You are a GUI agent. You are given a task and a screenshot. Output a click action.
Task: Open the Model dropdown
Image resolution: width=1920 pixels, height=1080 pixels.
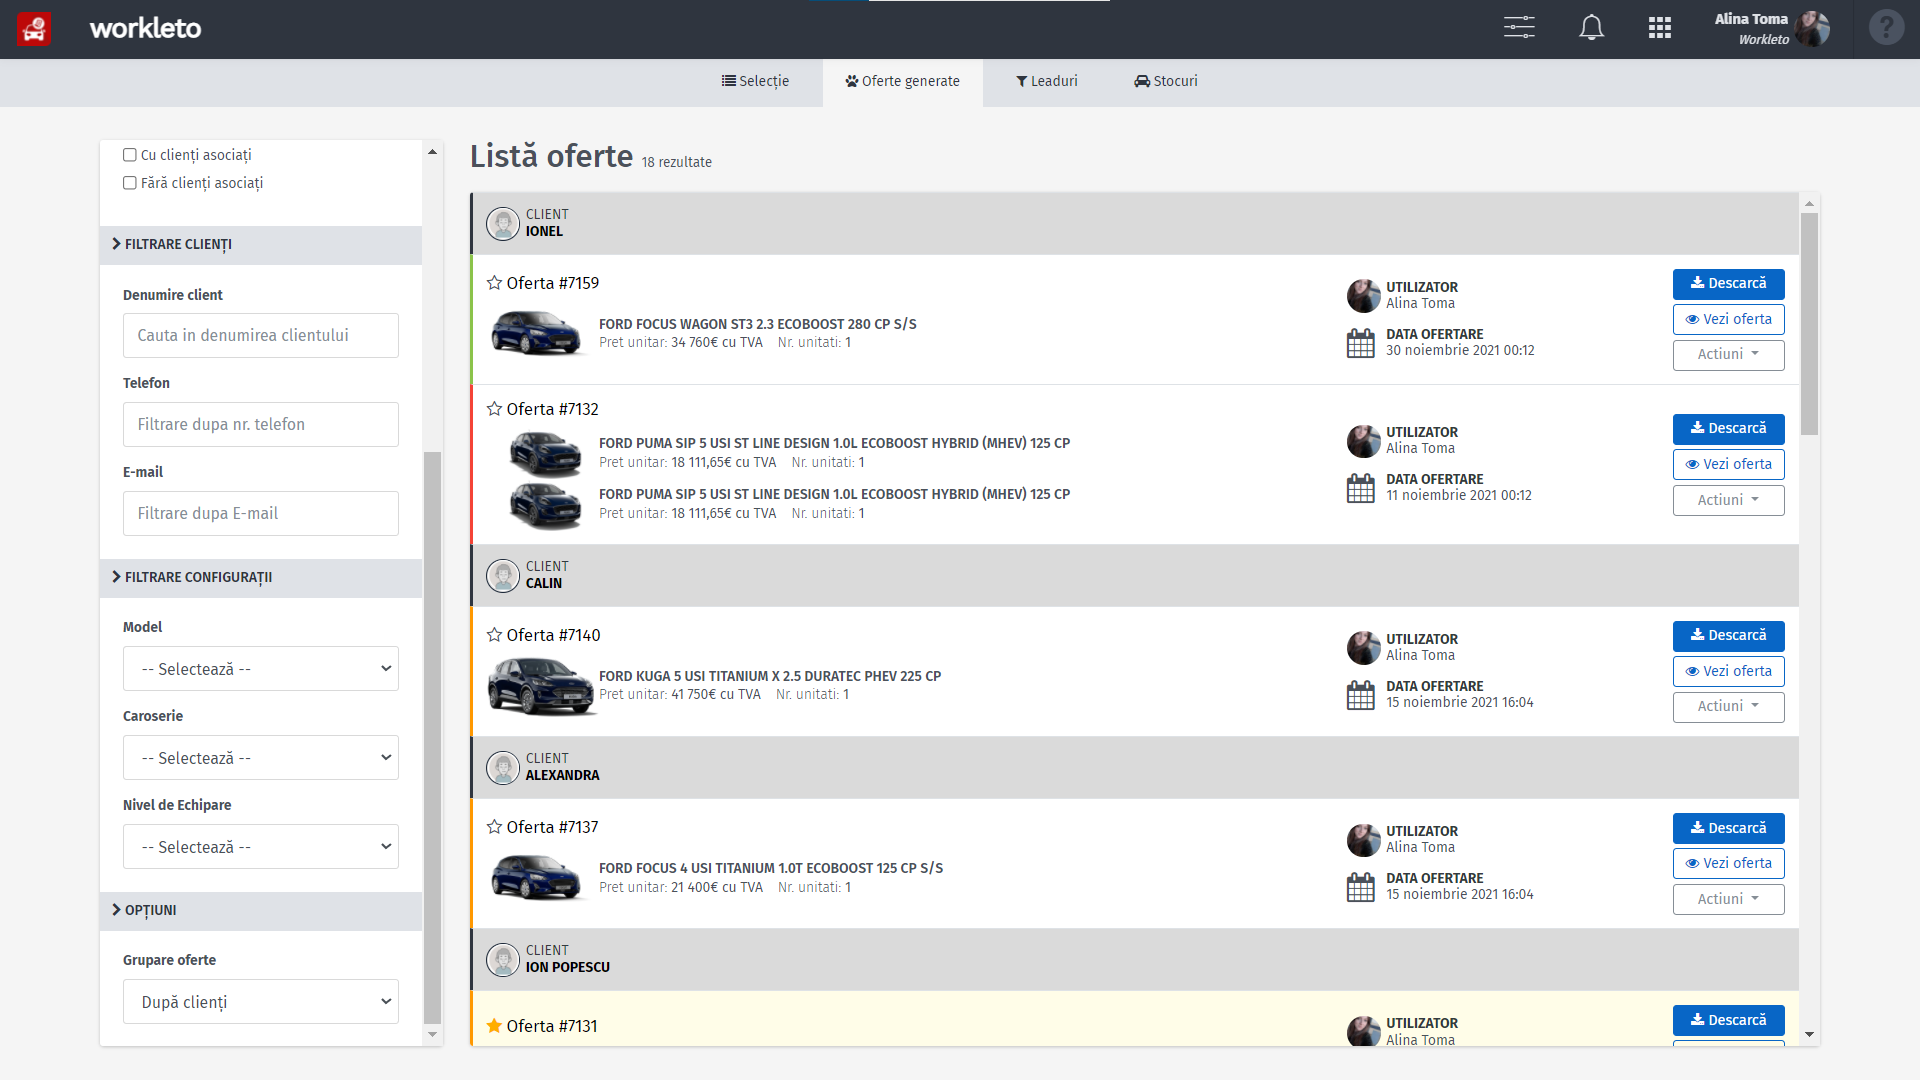pos(261,669)
